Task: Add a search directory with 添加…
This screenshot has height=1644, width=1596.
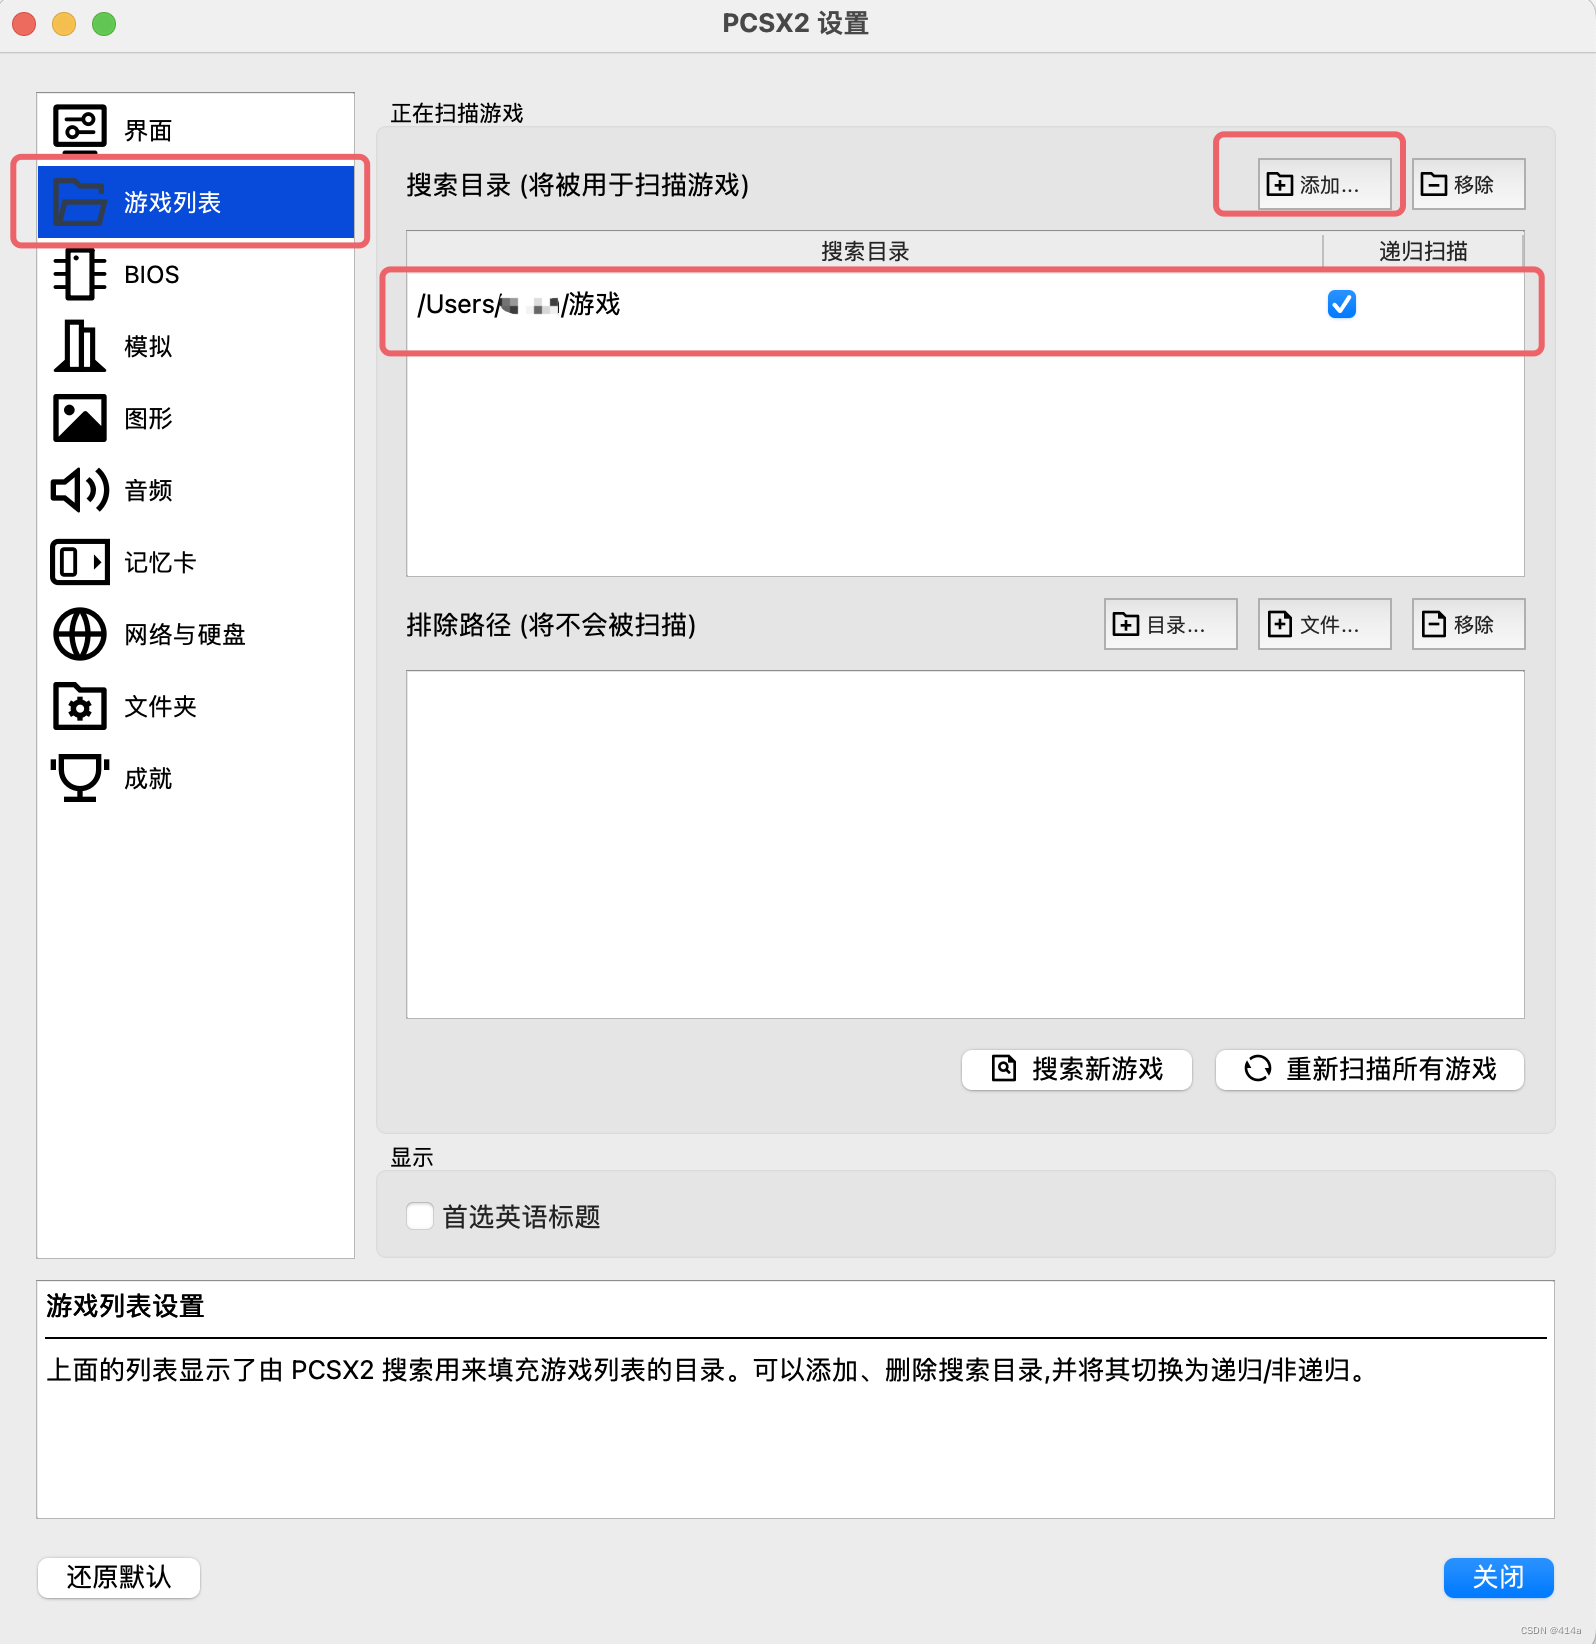Action: (1324, 184)
